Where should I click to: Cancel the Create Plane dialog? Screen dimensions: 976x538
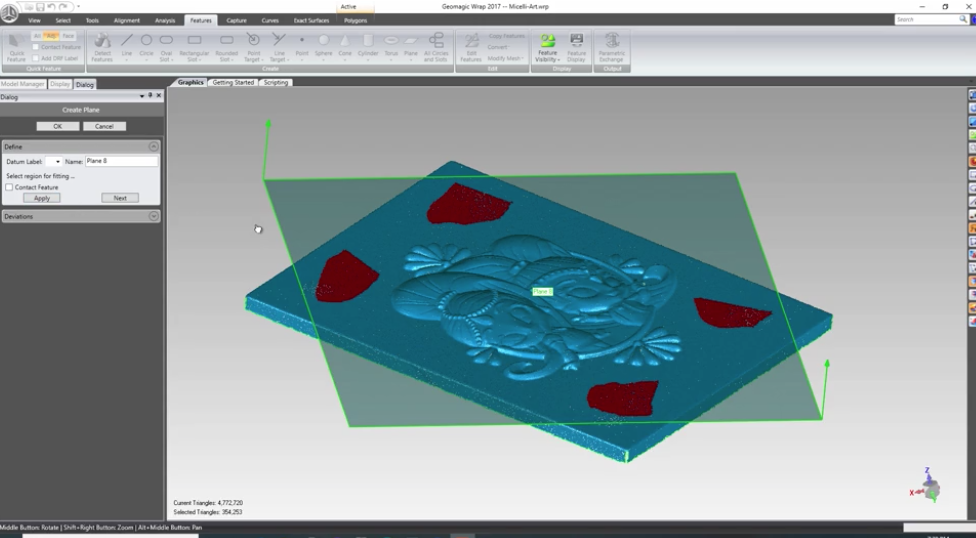coord(104,126)
